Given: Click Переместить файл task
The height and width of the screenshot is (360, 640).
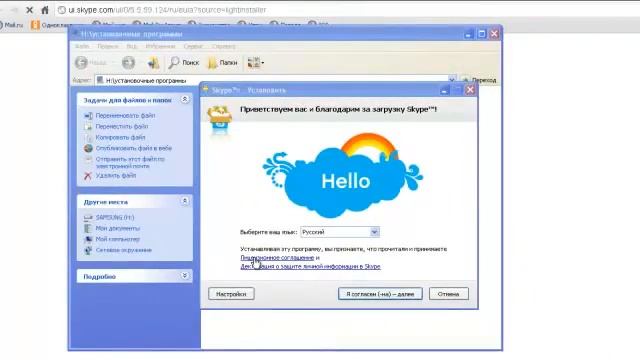Looking at the screenshot, I should point(122,127).
